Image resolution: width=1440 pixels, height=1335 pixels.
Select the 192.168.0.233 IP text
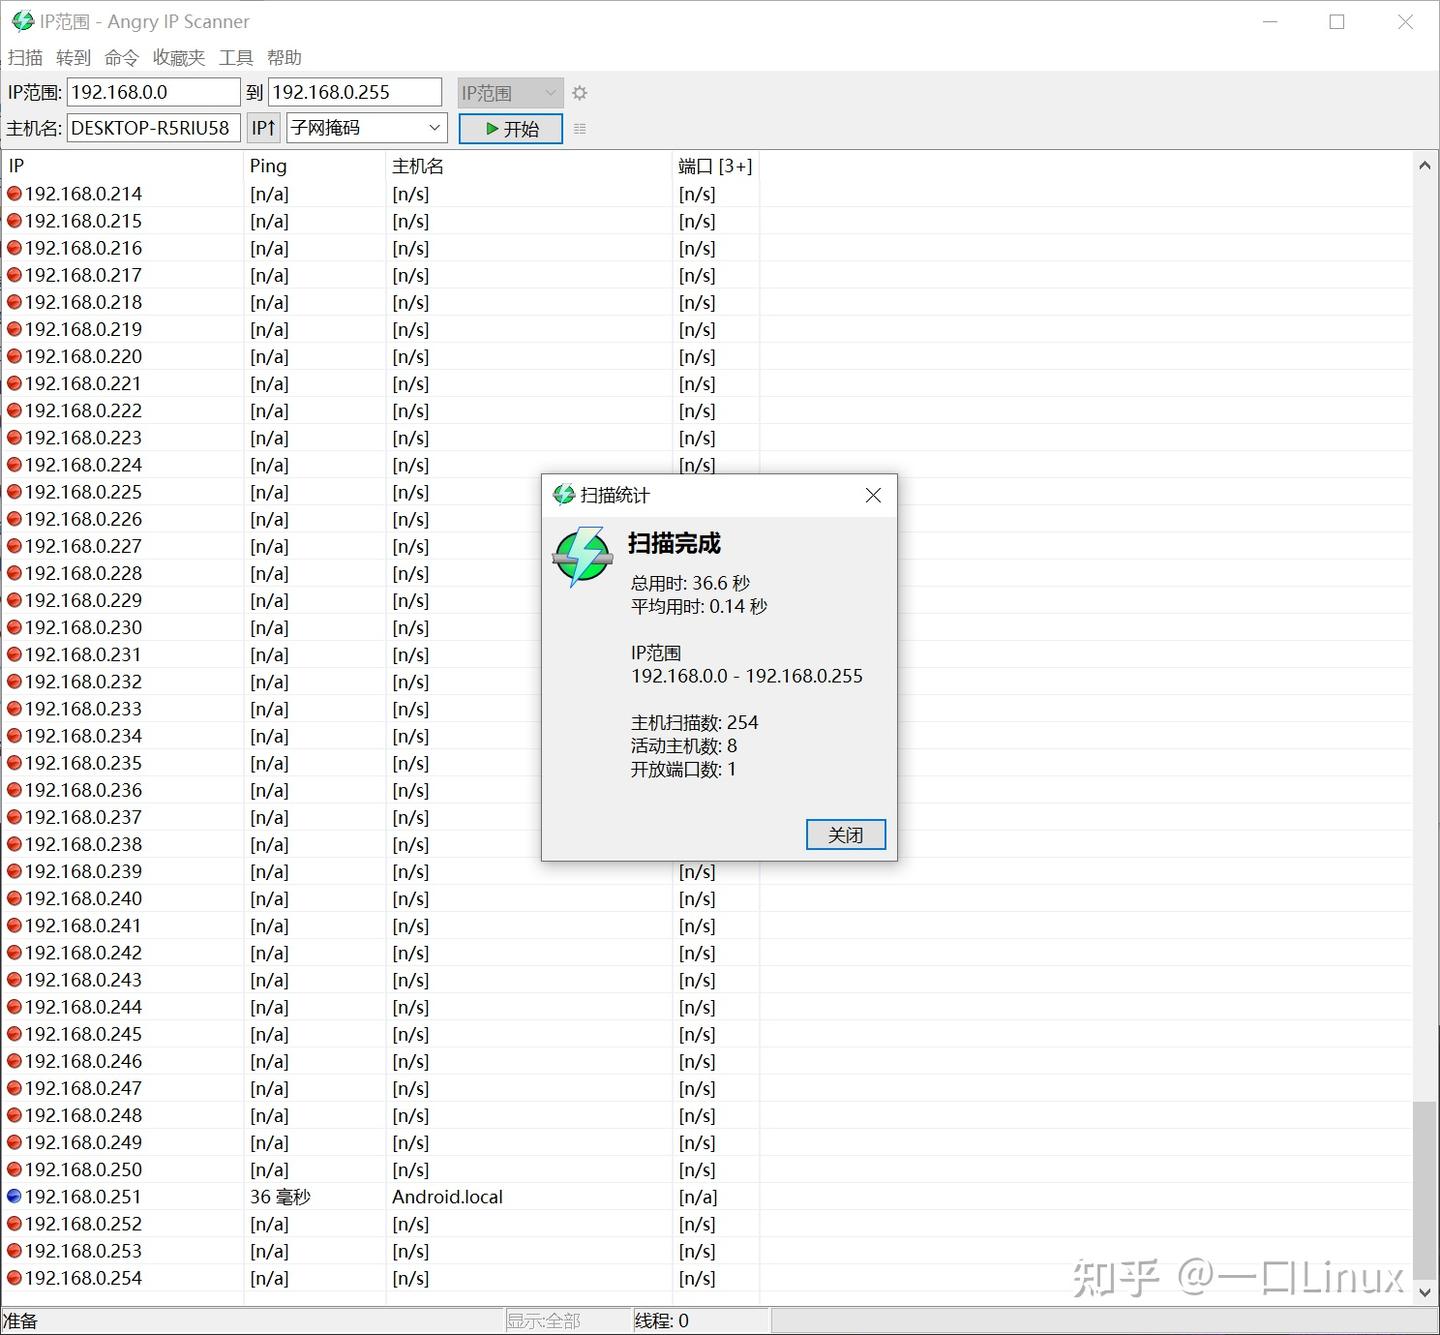click(83, 709)
